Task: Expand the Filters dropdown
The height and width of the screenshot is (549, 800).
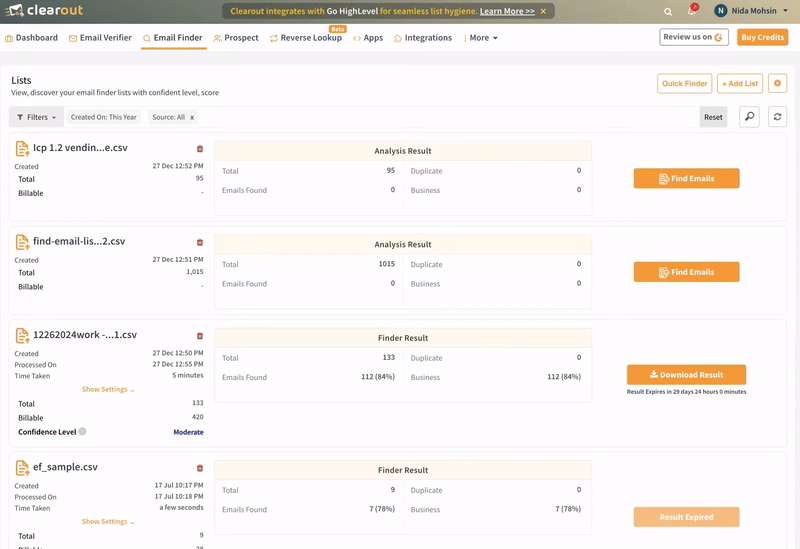Action: tap(36, 117)
